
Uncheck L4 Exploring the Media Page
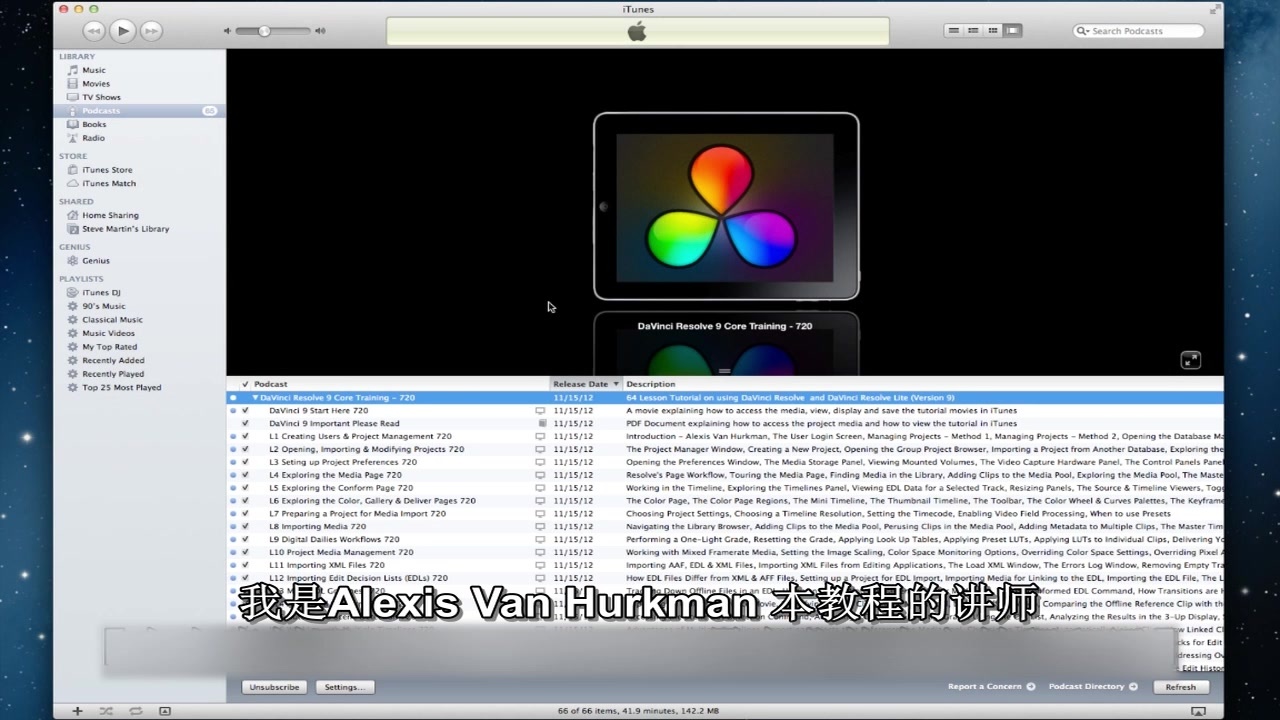coord(245,475)
